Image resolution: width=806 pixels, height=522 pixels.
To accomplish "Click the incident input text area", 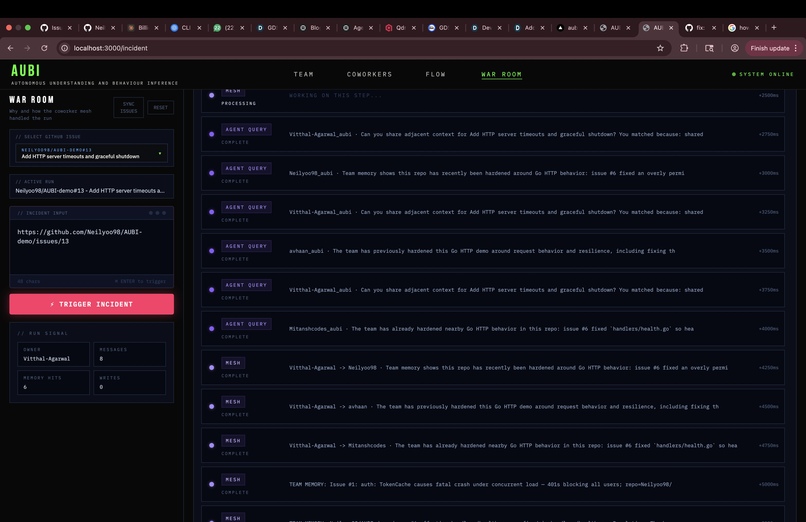I will point(91,247).
